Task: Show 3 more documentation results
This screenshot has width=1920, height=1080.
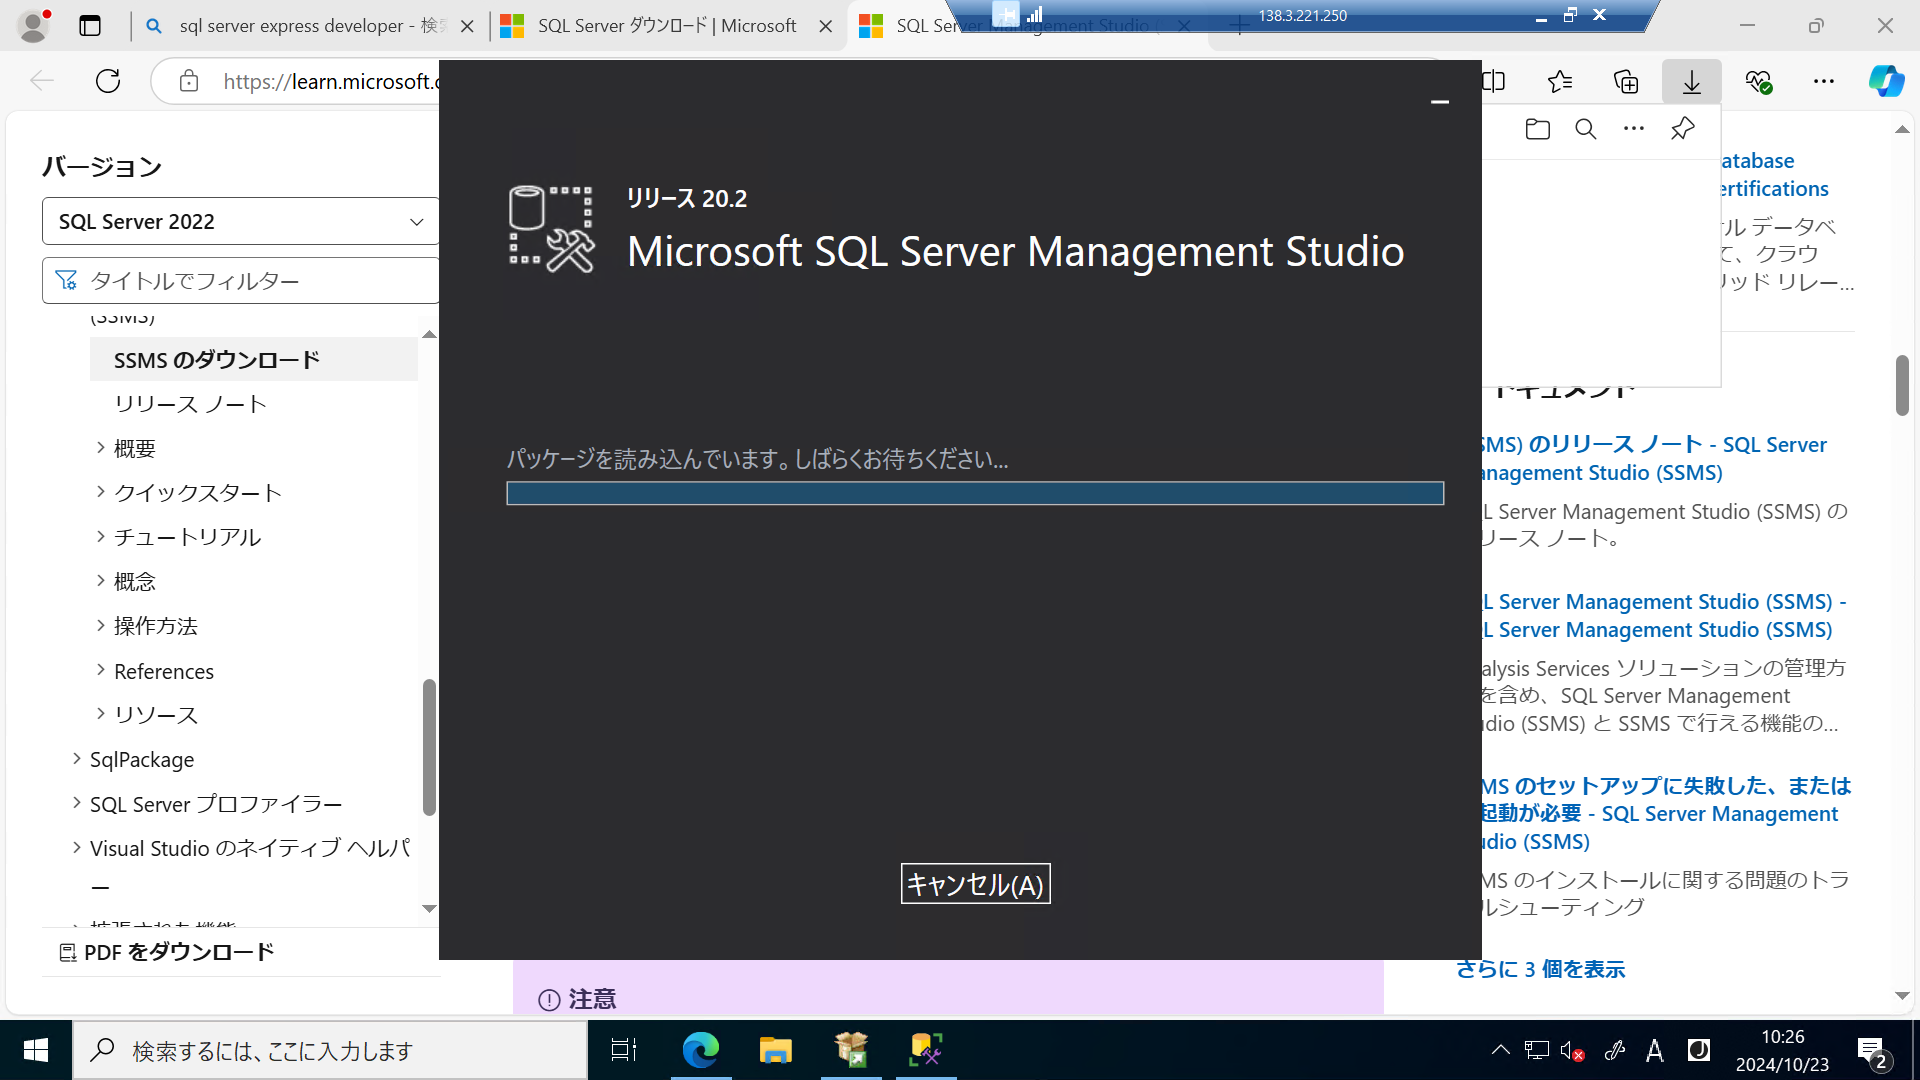Action: point(1540,969)
